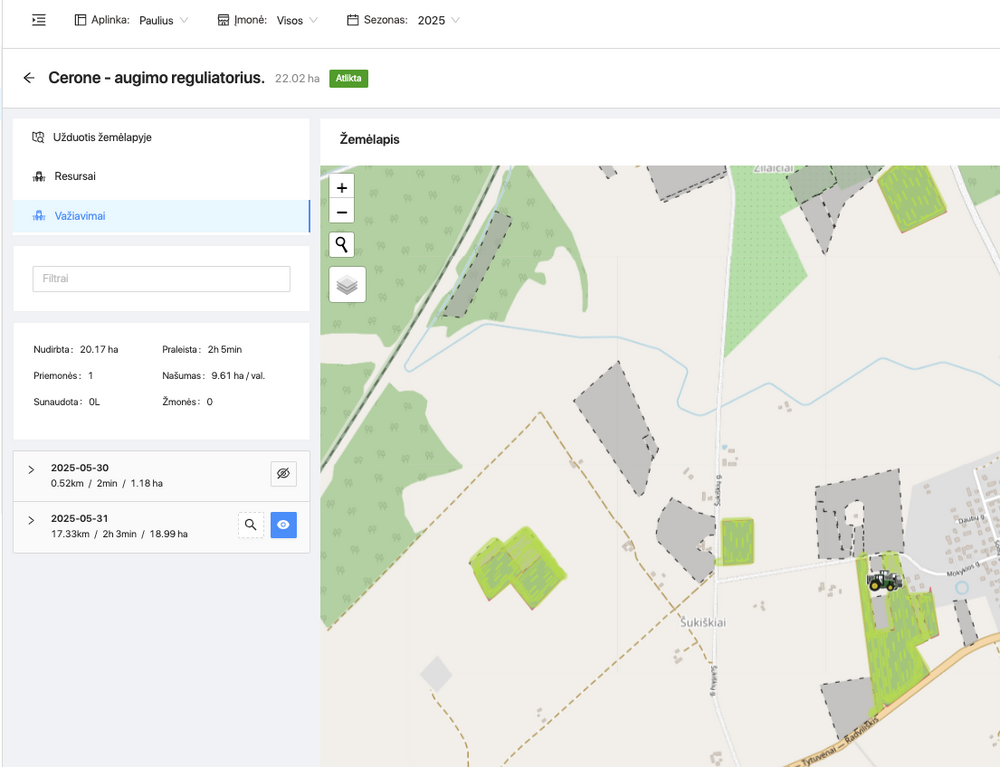Expand the 2025-05-31 trip row
Image resolution: width=1000 pixels, height=767 pixels.
click(x=31, y=520)
